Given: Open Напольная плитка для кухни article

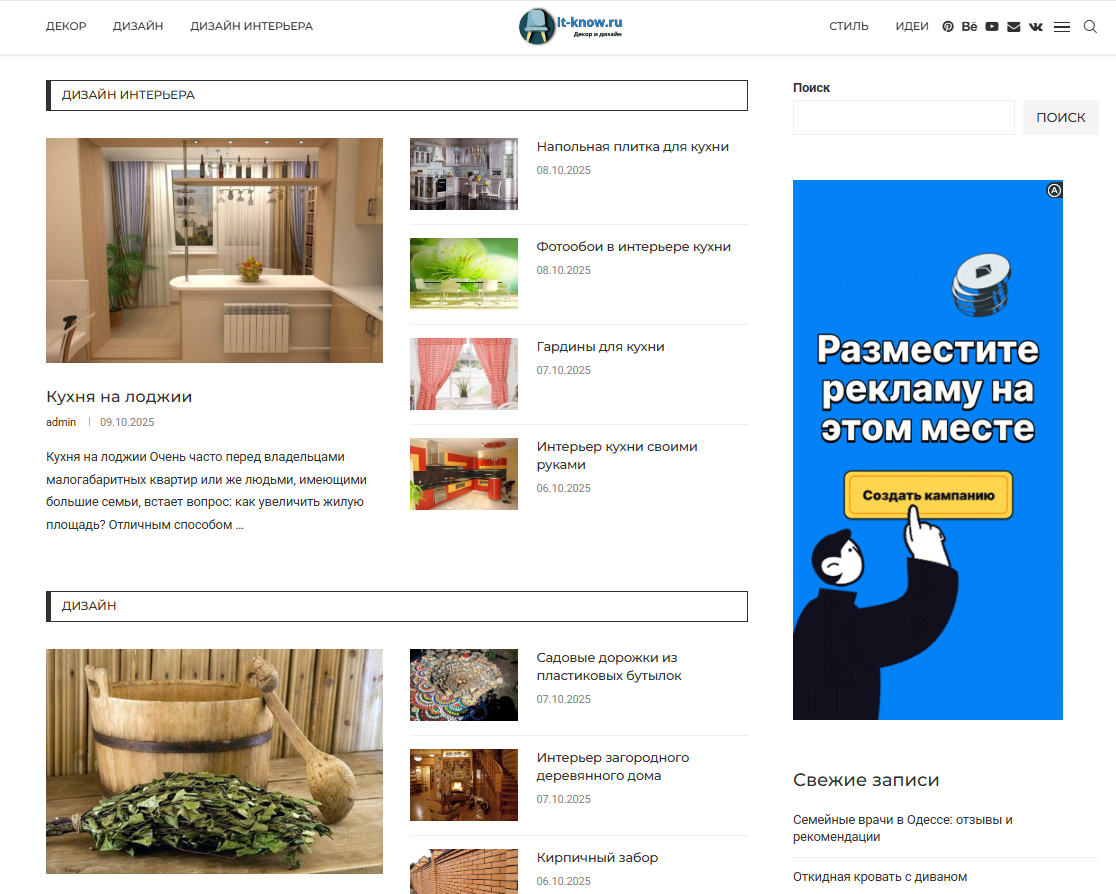Looking at the screenshot, I should point(633,147).
